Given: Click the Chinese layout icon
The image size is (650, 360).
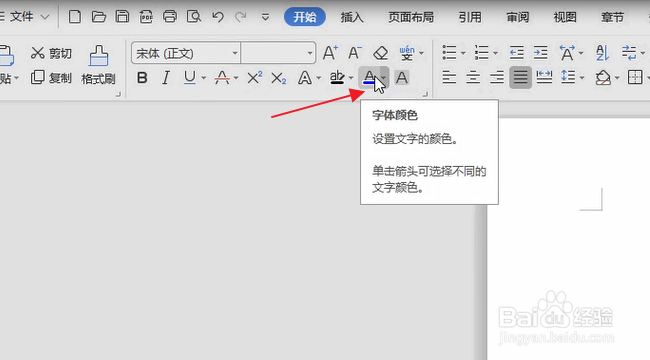Looking at the screenshot, I should 567,53.
